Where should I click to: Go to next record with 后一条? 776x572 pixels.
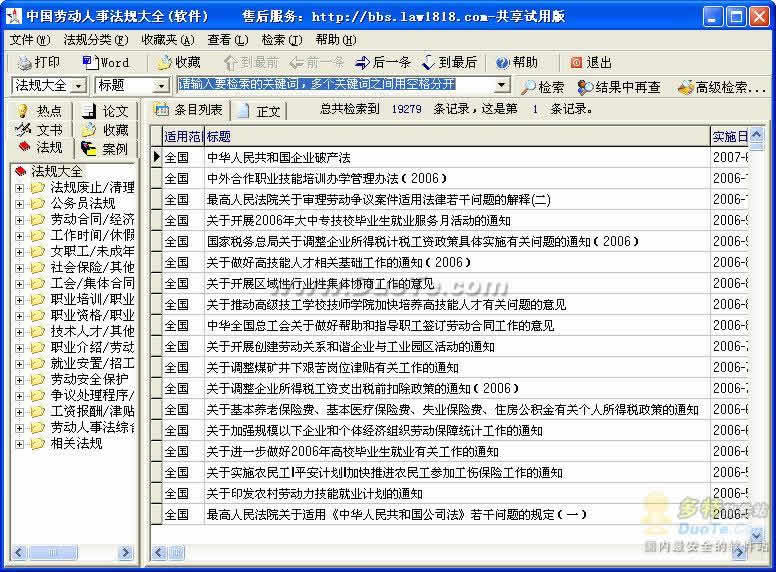pyautogui.click(x=383, y=62)
